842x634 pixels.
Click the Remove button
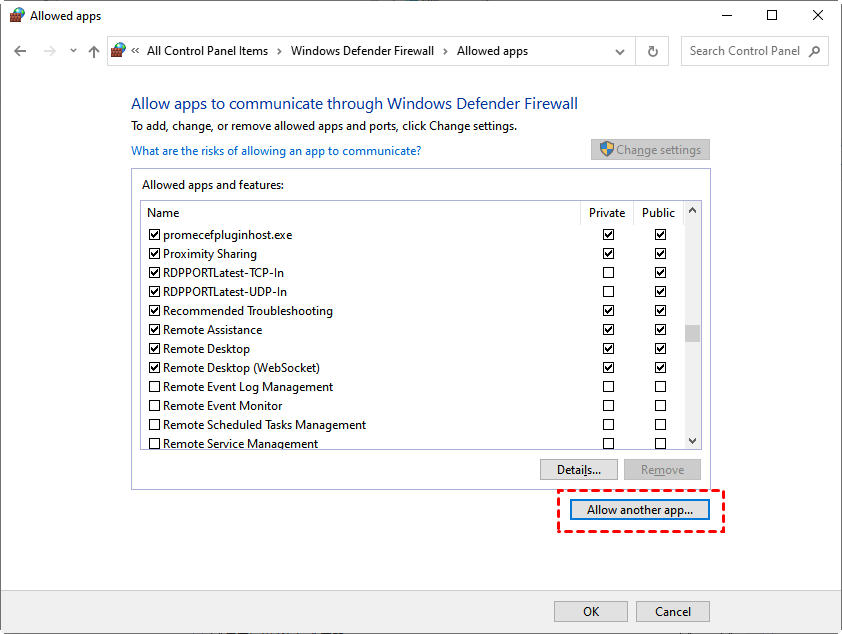663,470
